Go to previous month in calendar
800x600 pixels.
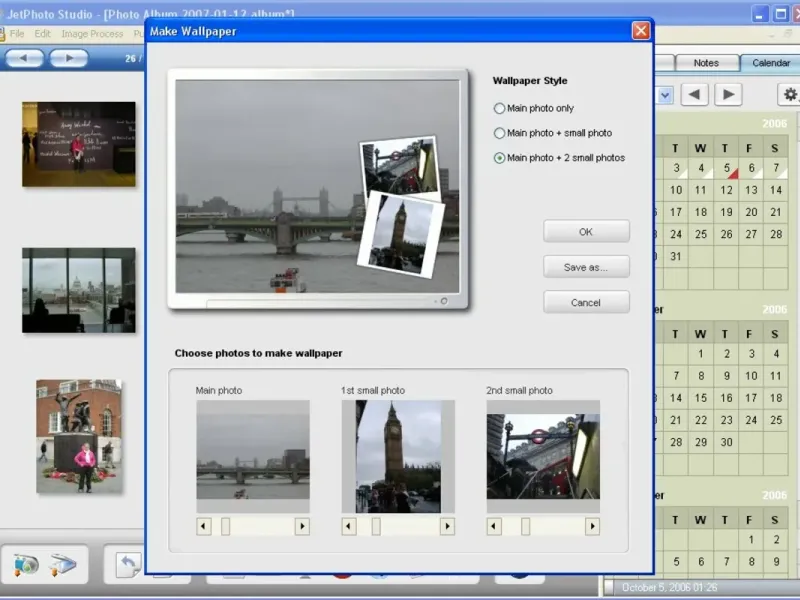click(x=696, y=95)
